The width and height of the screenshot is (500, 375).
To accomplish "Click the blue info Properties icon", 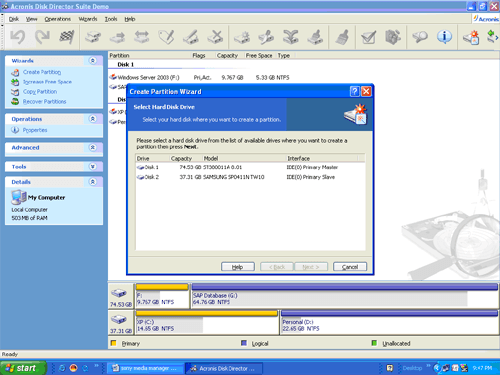I will click(444, 37).
